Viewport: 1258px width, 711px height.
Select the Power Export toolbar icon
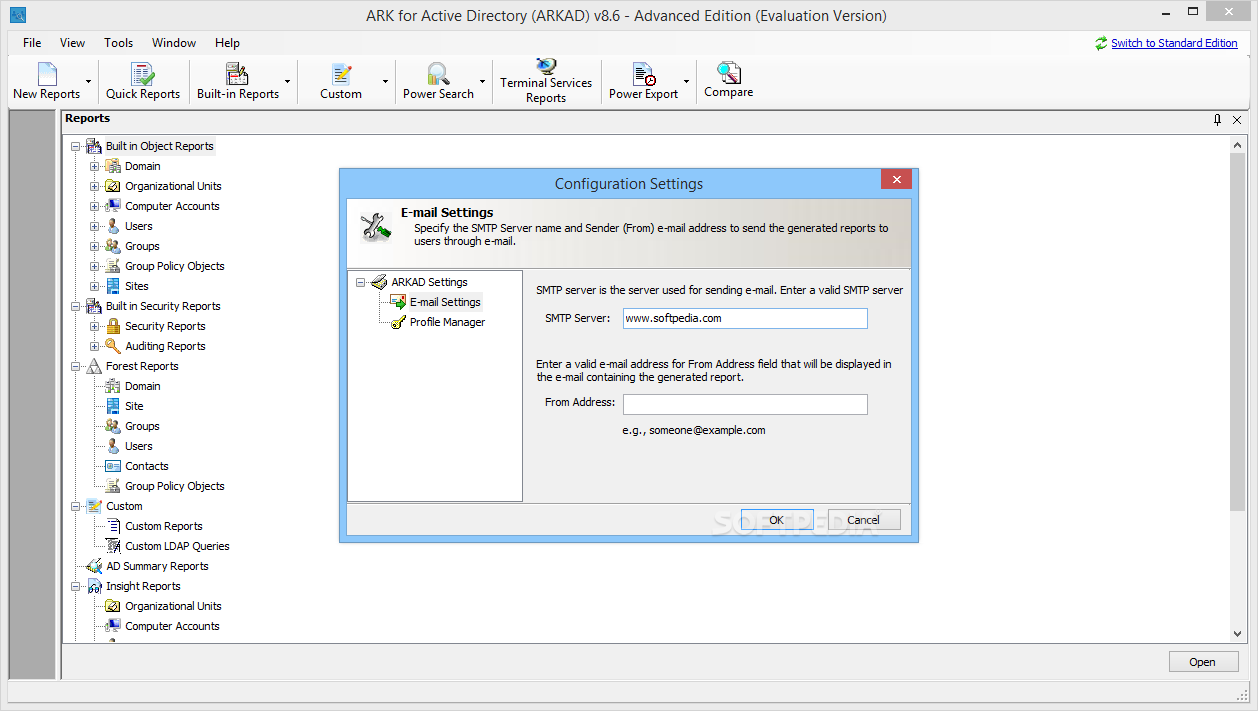tap(643, 74)
